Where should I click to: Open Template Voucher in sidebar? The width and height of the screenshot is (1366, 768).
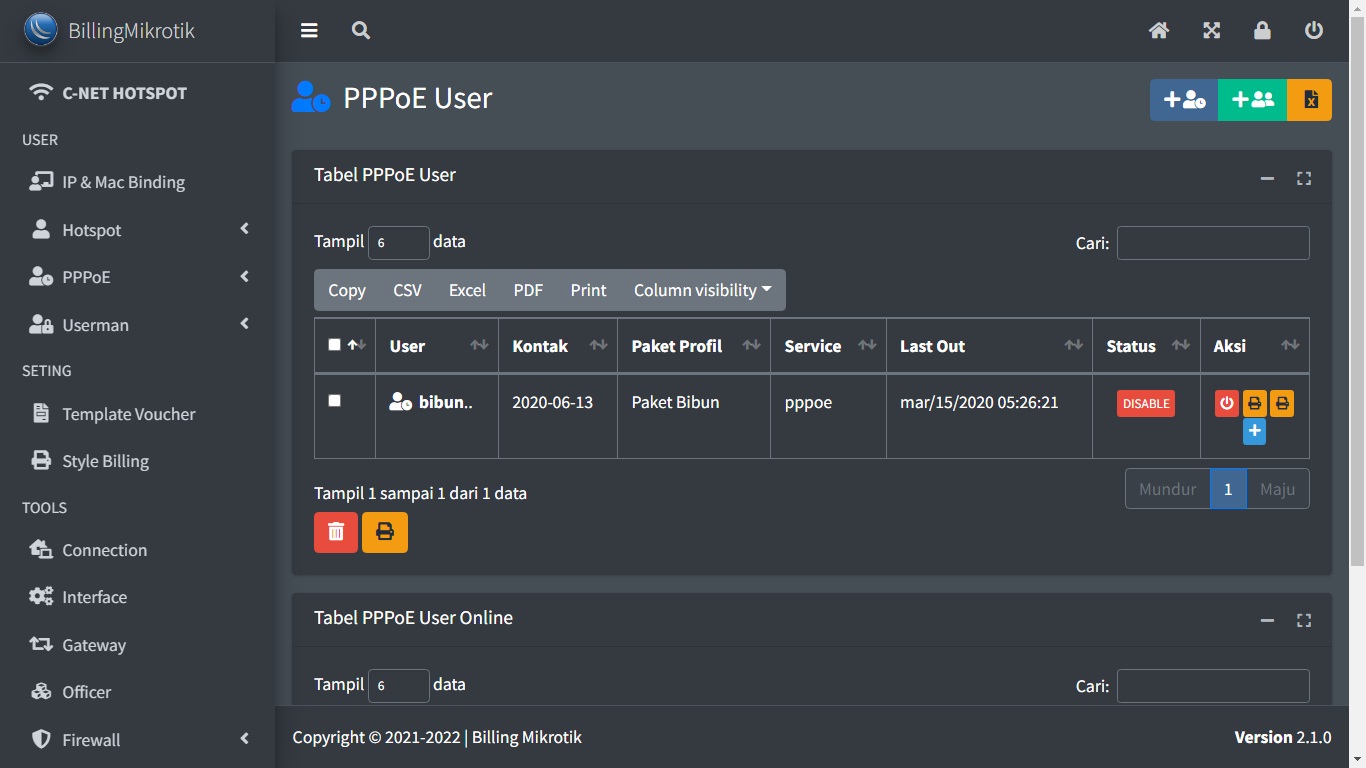(x=128, y=414)
